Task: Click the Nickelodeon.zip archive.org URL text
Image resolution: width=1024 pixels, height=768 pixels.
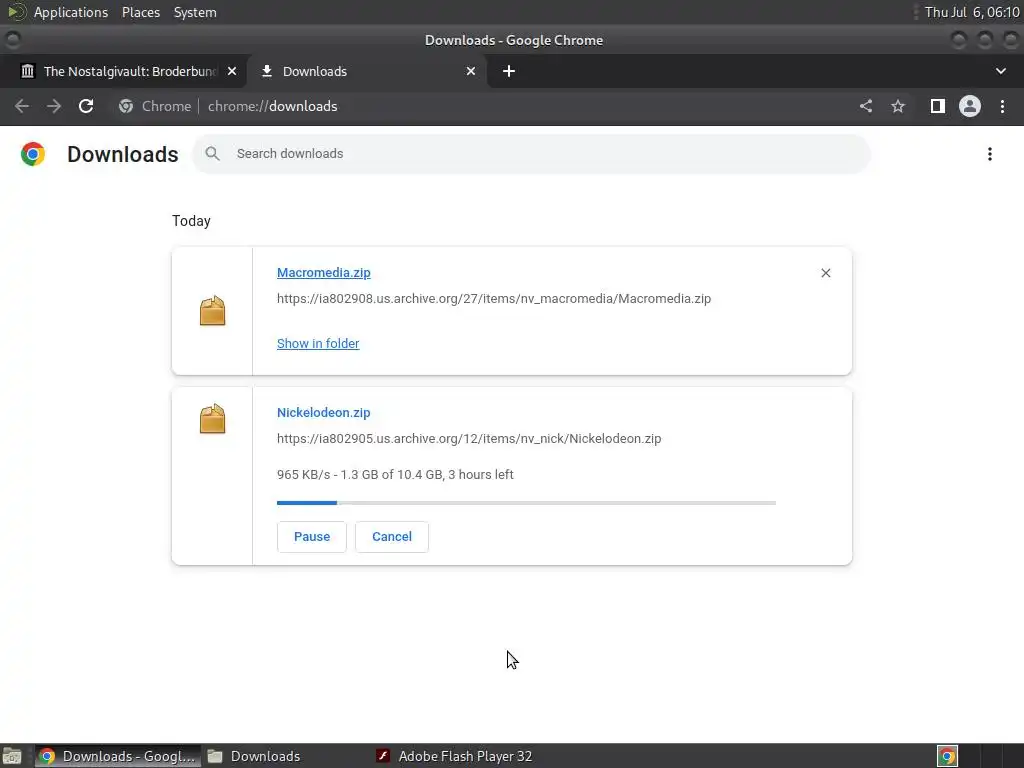Action: (x=469, y=439)
